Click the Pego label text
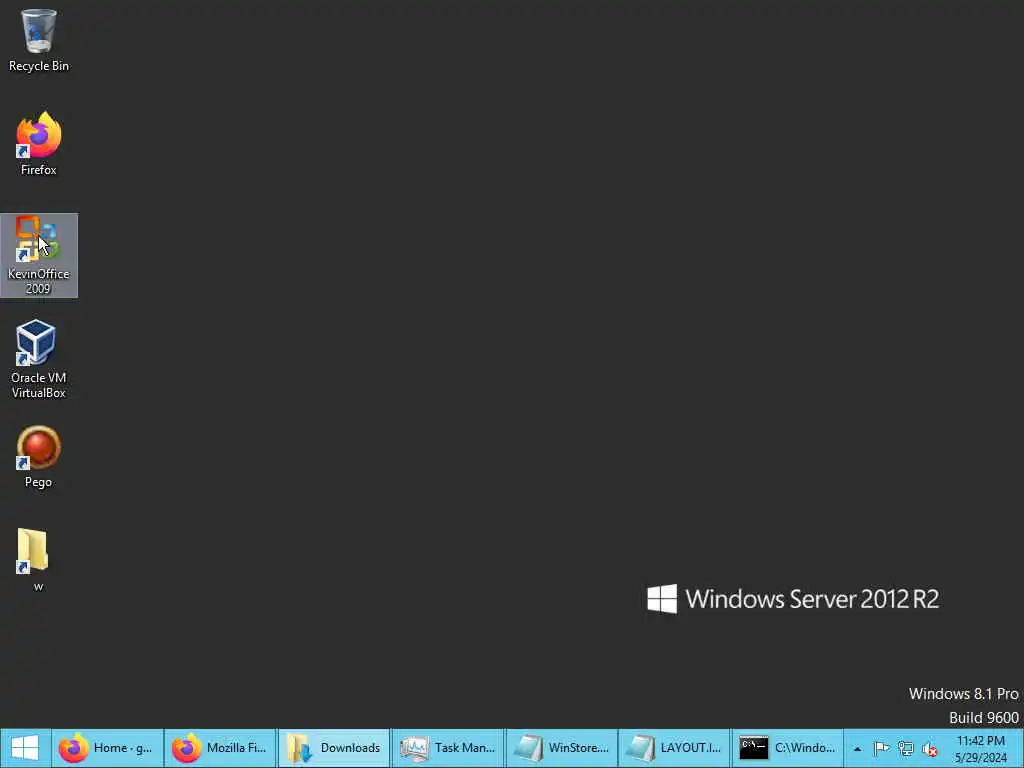 pyautogui.click(x=39, y=482)
